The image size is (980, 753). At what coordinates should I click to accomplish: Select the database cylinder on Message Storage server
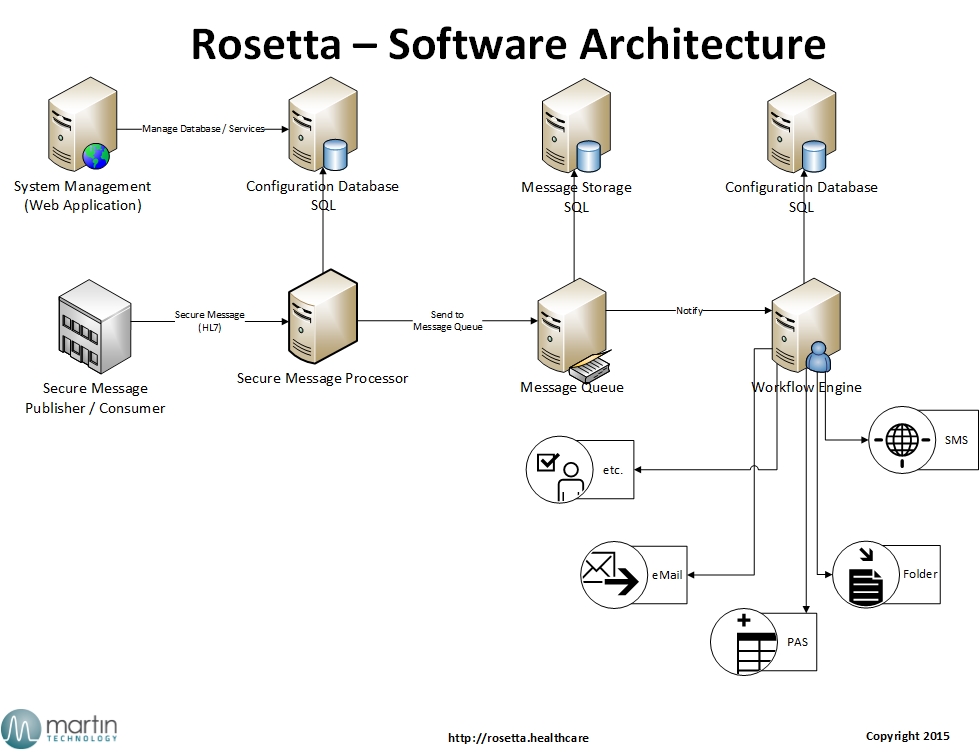(x=588, y=156)
